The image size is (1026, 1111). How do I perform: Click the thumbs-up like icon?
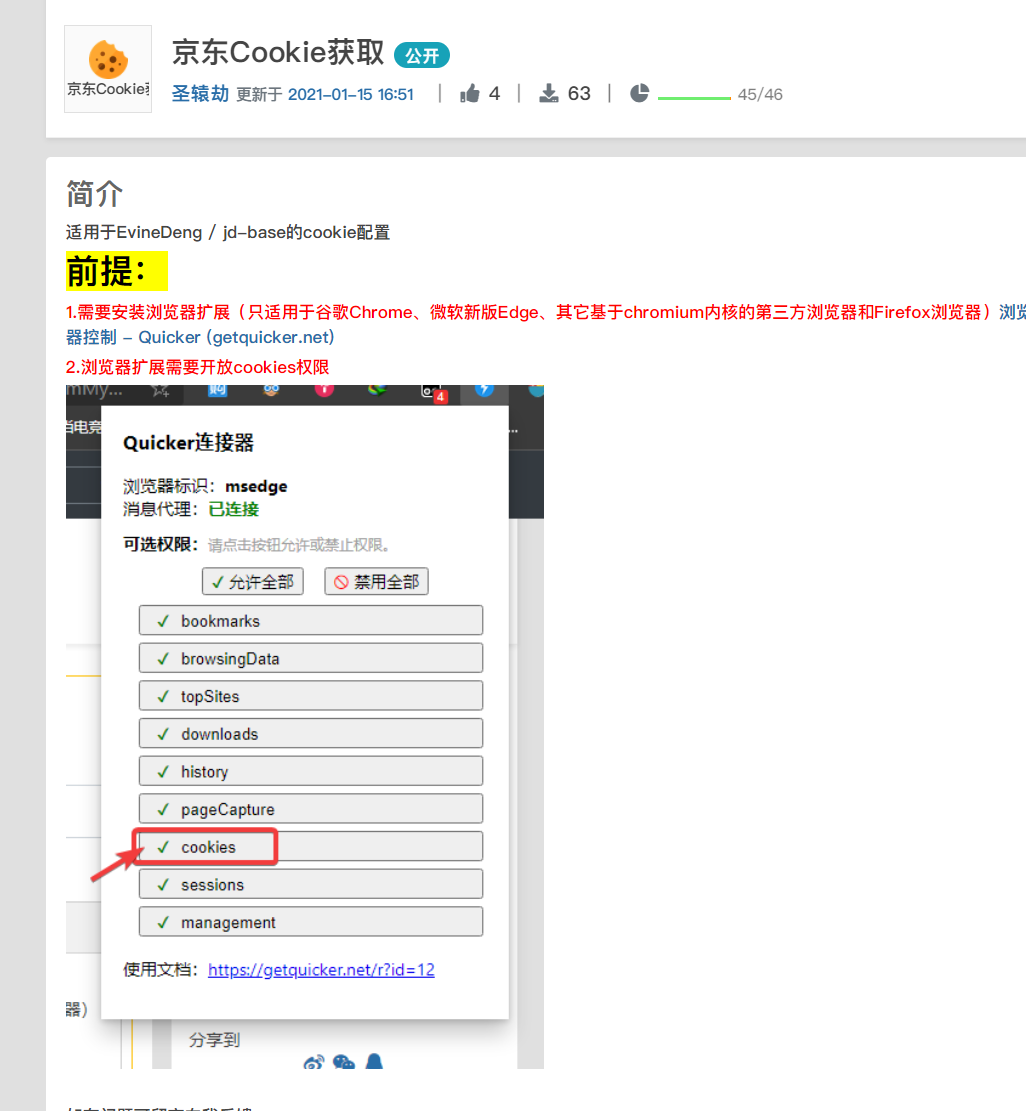click(470, 94)
